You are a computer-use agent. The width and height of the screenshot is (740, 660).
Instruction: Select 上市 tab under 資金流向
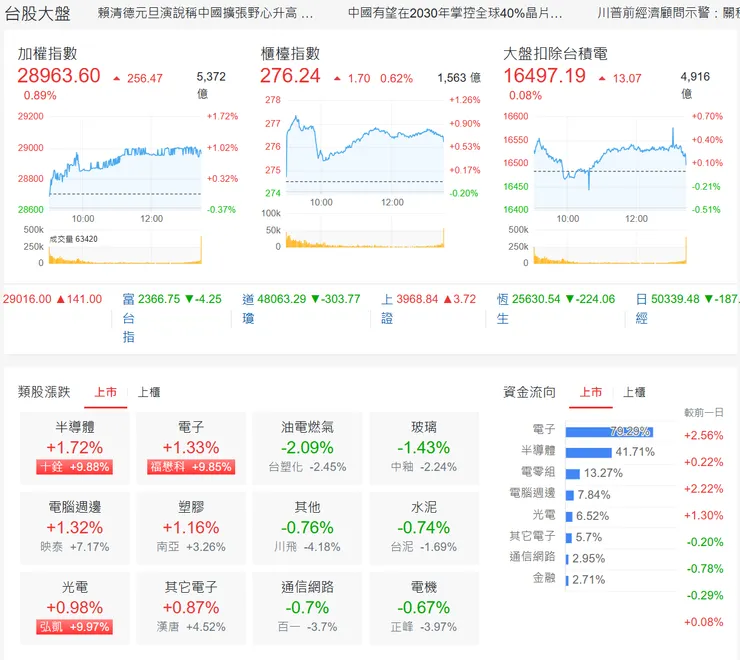click(591, 392)
